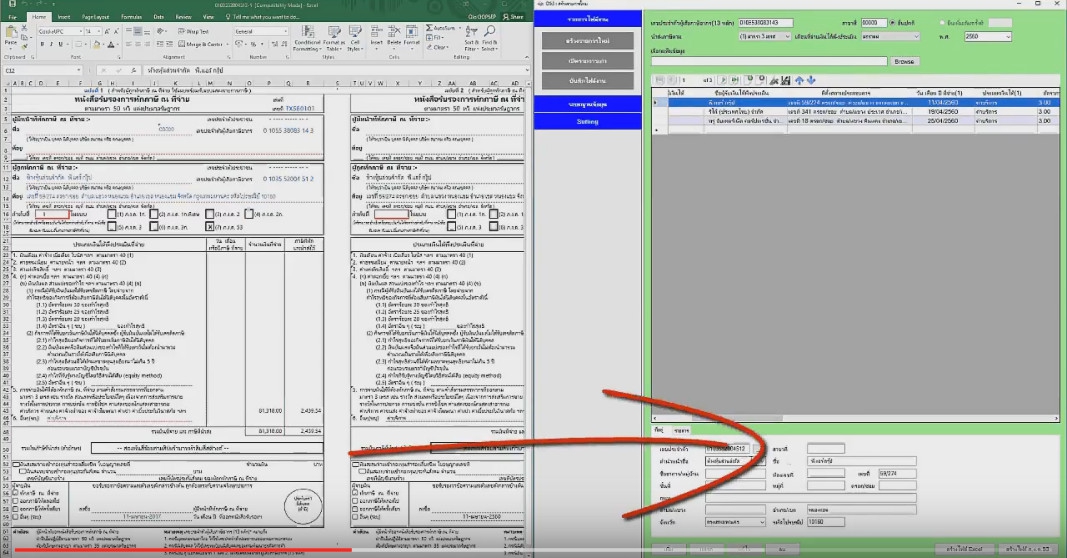Click the Cut scissors icon in Excel
Viewport: 1067px width, 558px height.
tap(24, 28)
